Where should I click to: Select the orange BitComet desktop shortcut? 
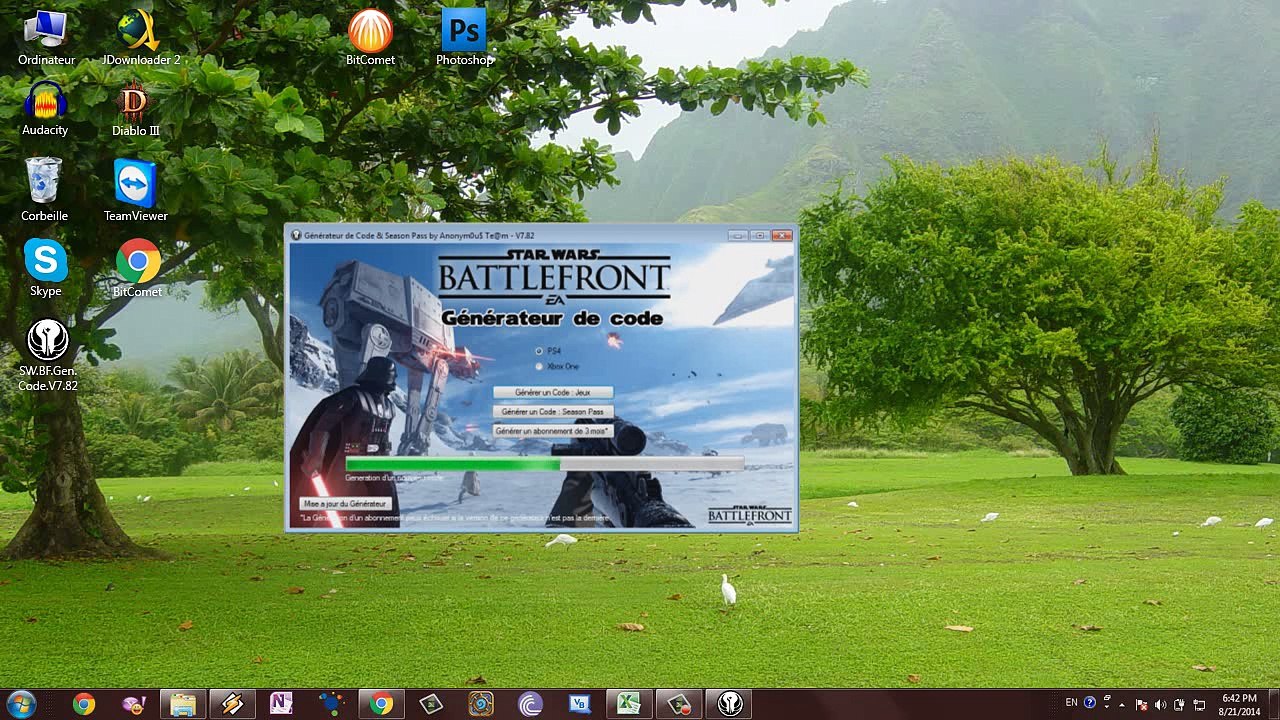[x=370, y=38]
